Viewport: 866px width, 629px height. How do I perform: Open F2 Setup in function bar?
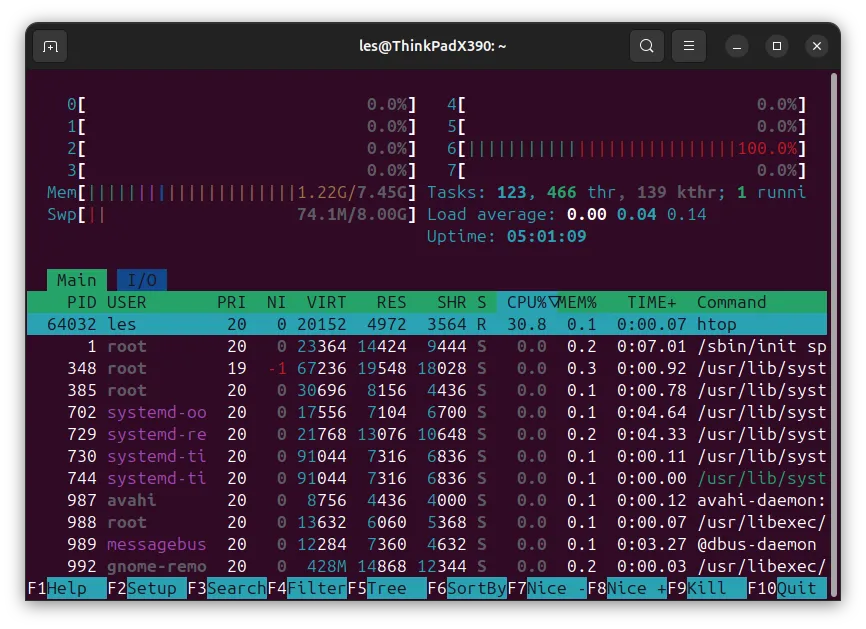[147, 588]
